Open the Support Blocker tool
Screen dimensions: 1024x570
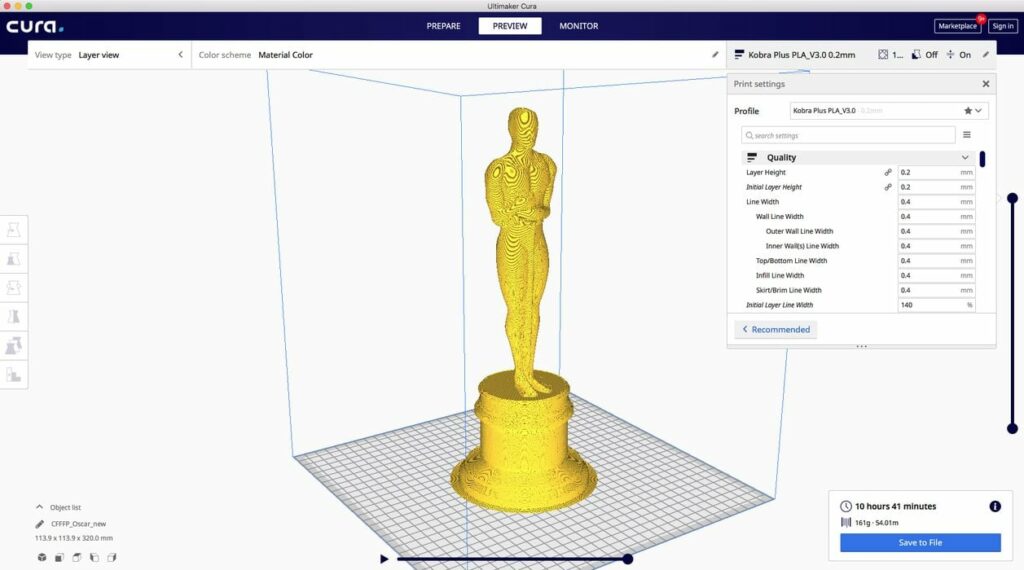tap(14, 375)
